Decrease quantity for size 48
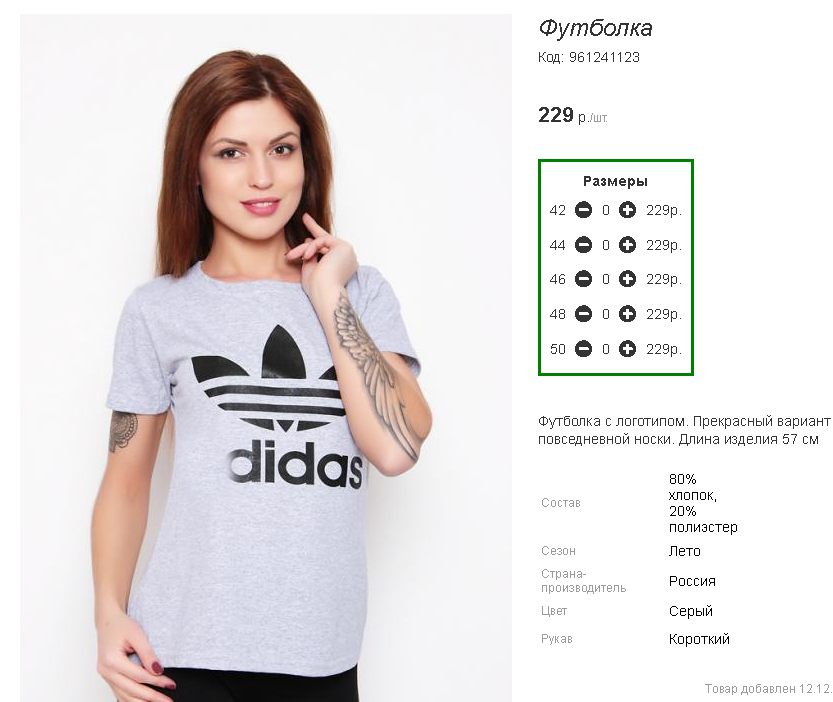The image size is (833, 702). [583, 314]
